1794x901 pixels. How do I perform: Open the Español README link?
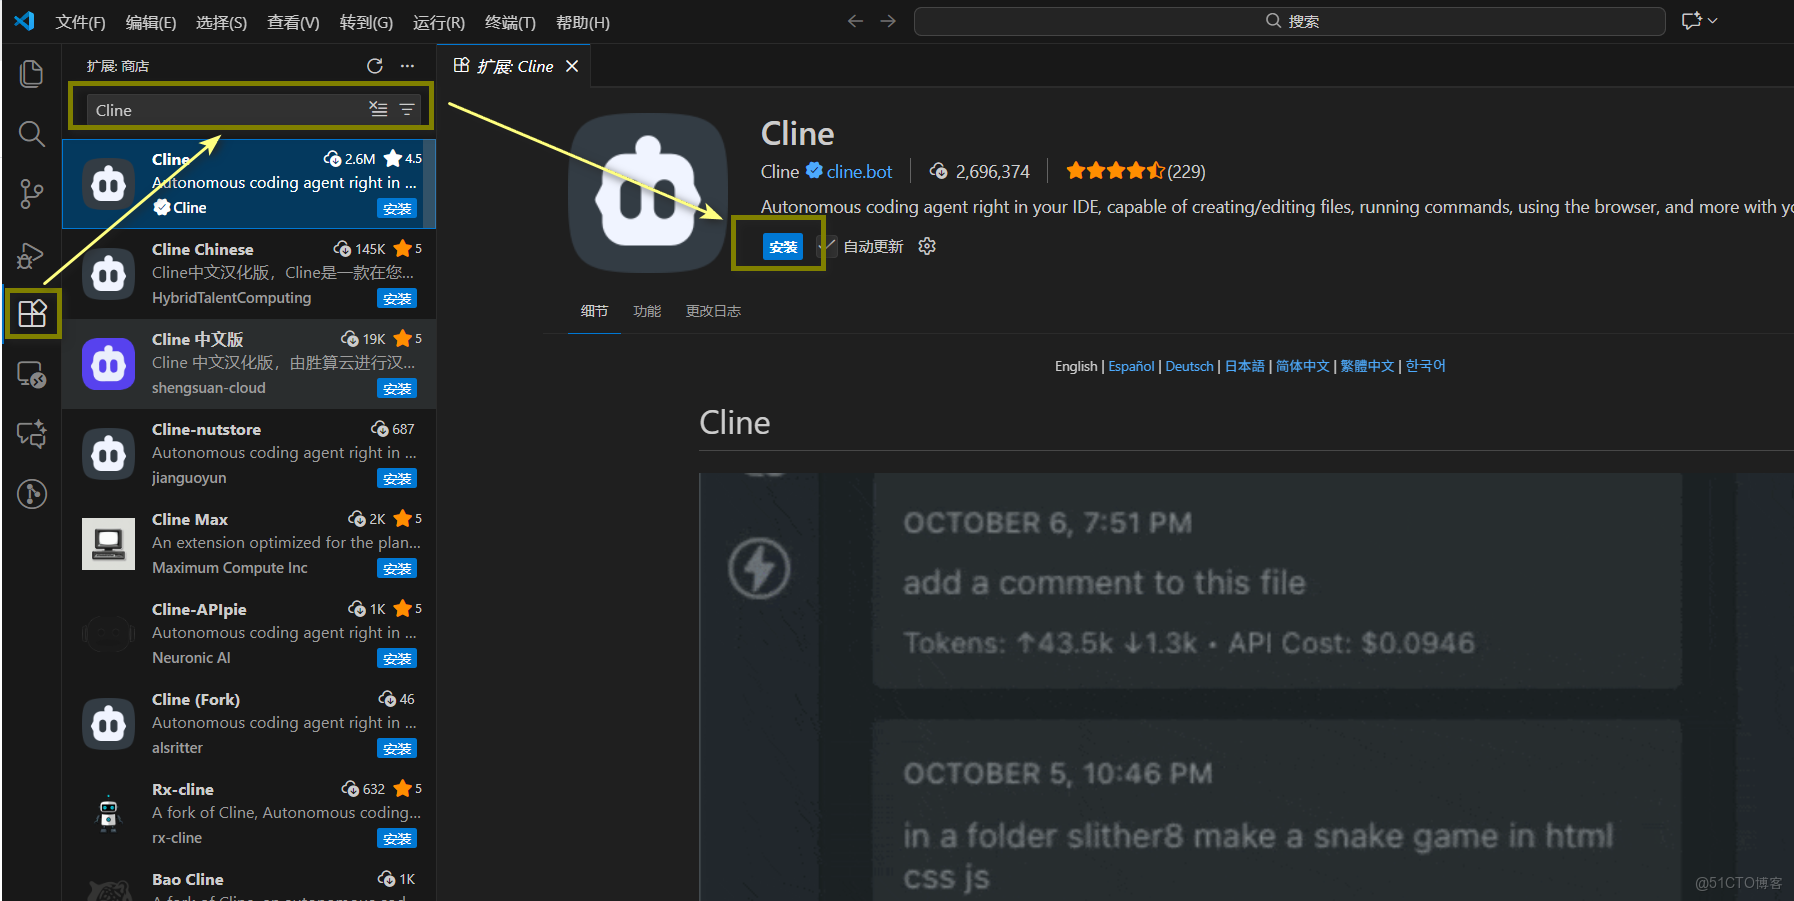point(1131,366)
